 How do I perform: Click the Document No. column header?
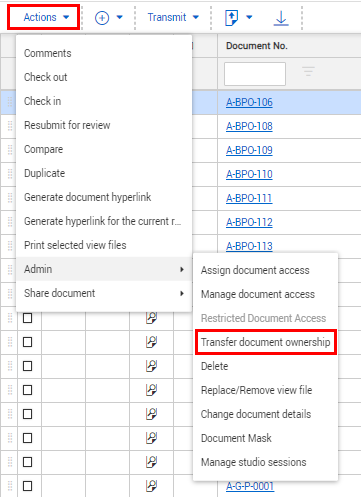pyautogui.click(x=257, y=46)
